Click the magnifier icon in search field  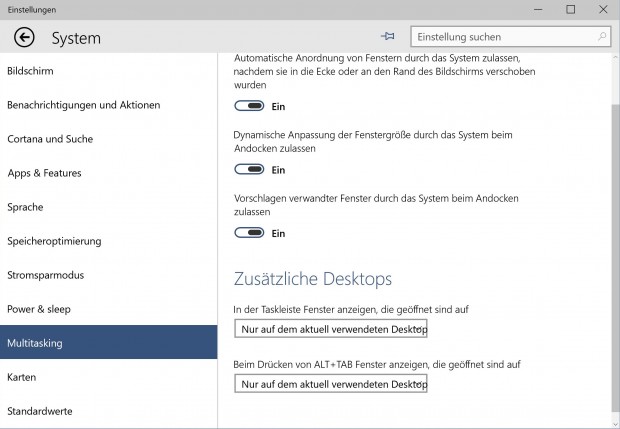(602, 37)
